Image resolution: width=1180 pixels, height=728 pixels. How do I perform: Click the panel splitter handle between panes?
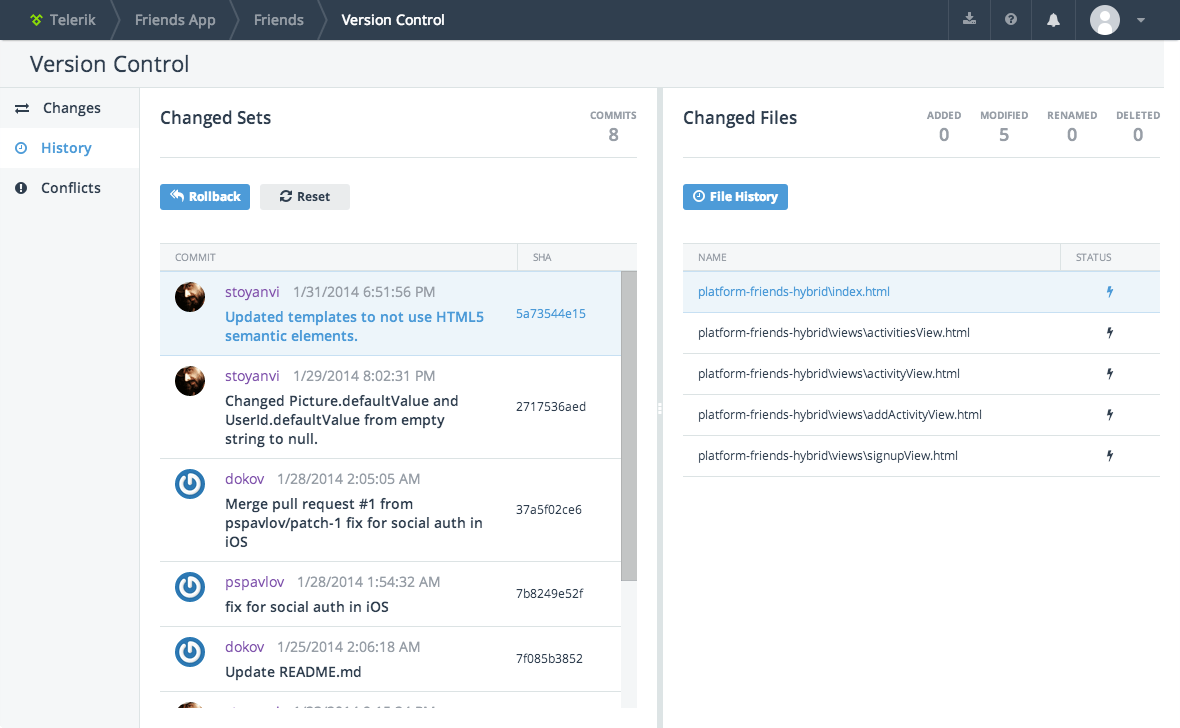pyautogui.click(x=659, y=408)
